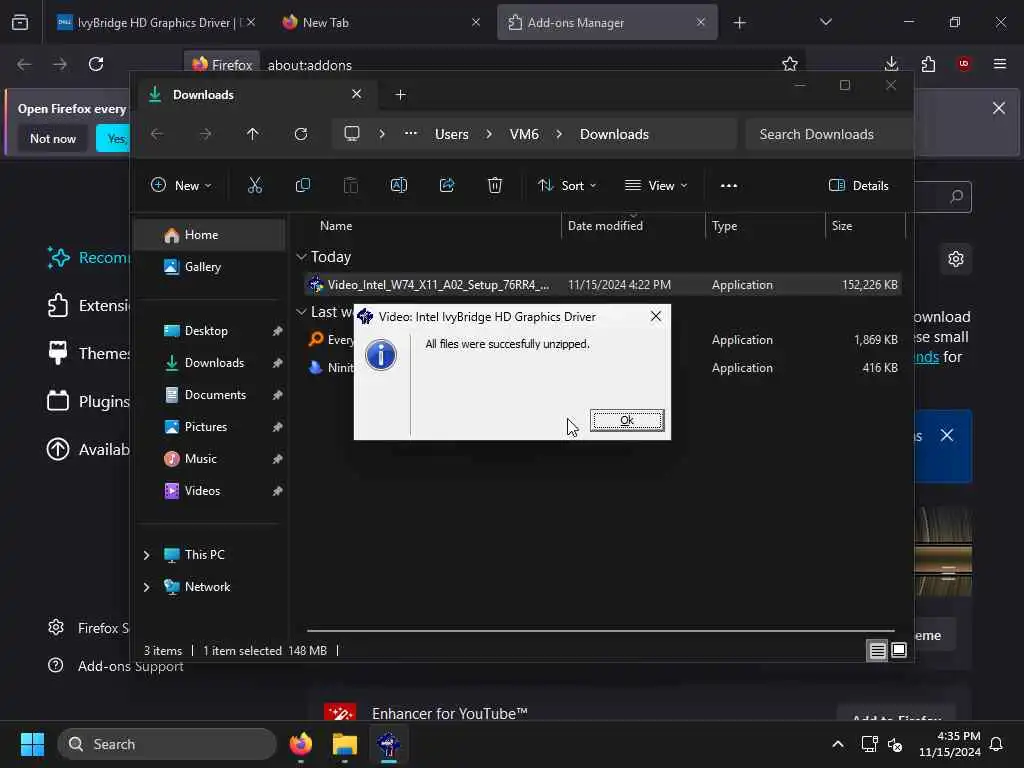This screenshot has height=768, width=1024.
Task: Click the Cut icon in Explorer toolbar
Action: tap(255, 185)
